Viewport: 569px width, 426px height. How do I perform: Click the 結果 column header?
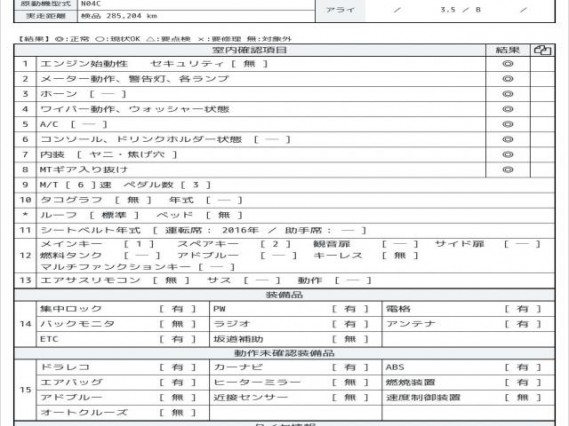click(508, 50)
